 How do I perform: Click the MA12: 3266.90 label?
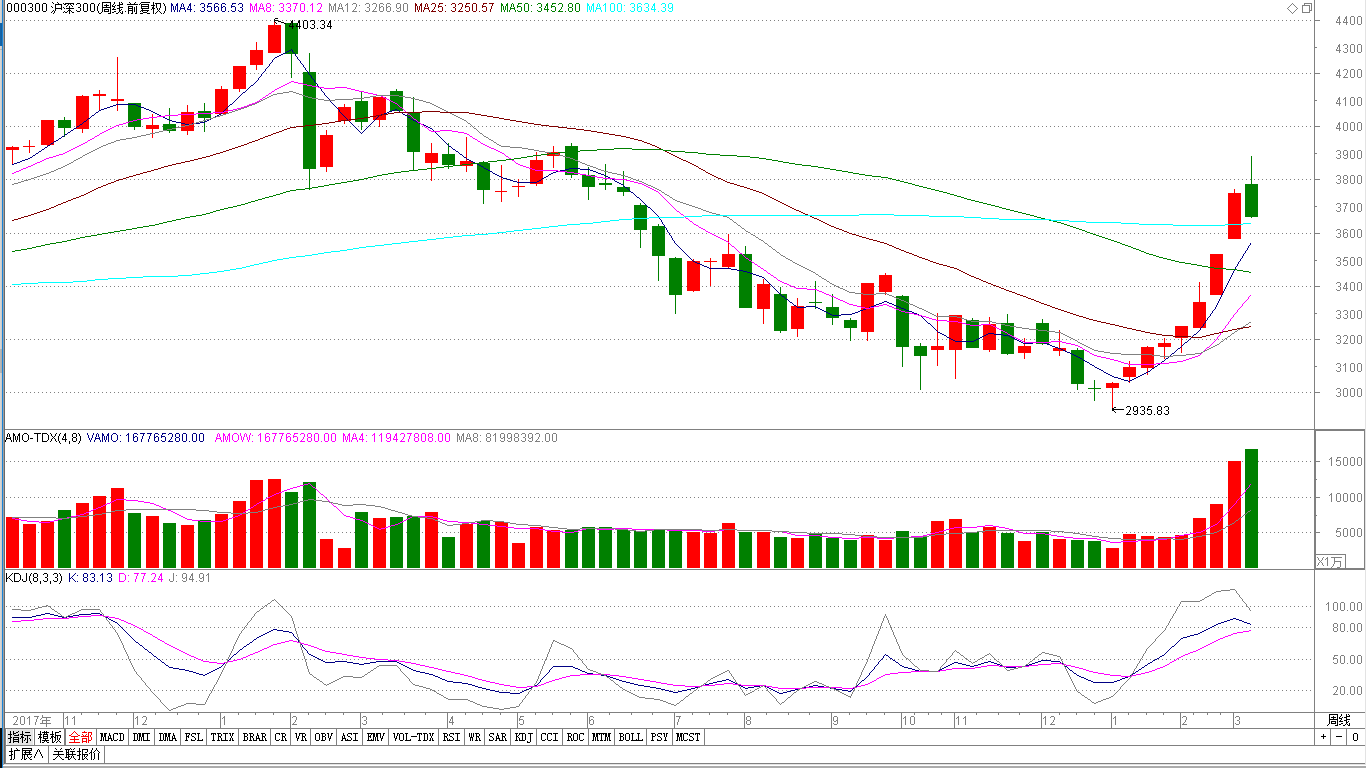(368, 8)
